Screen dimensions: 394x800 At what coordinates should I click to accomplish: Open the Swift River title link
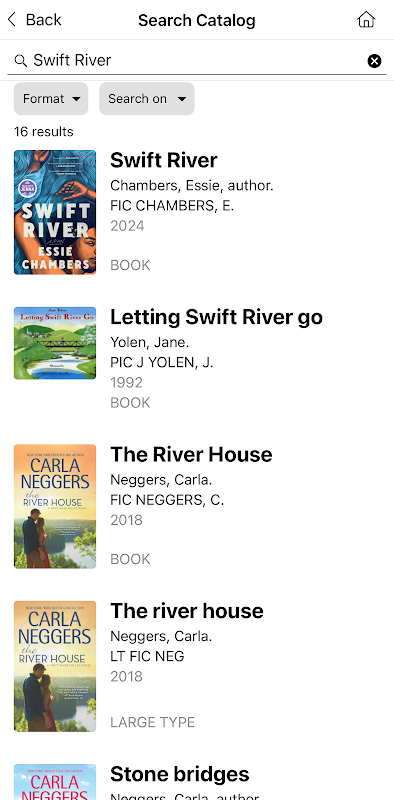[164, 160]
